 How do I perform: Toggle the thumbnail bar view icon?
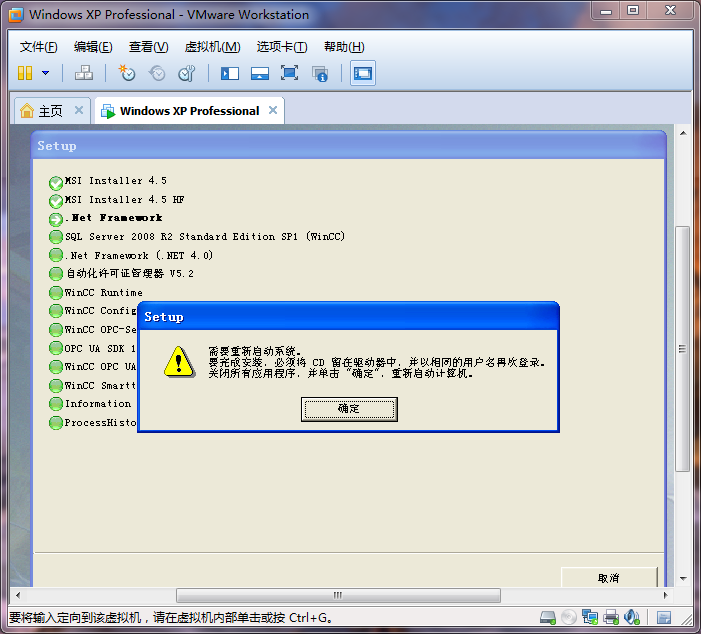point(260,73)
